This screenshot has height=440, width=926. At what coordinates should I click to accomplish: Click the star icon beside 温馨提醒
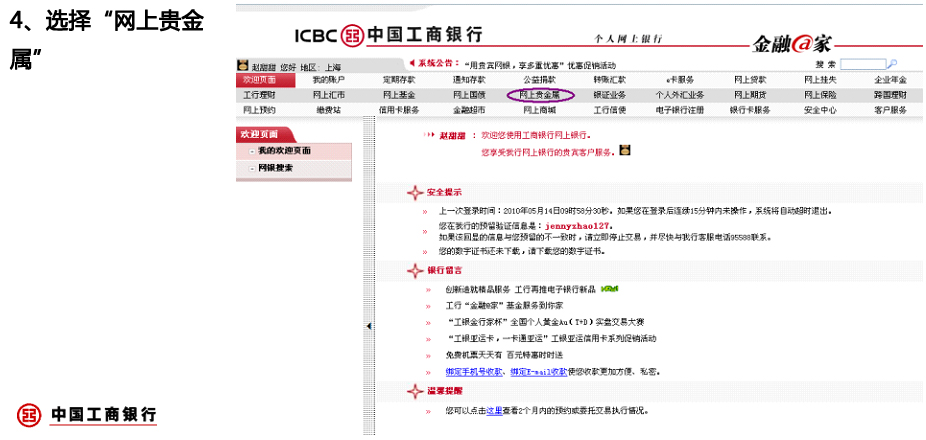point(416,392)
